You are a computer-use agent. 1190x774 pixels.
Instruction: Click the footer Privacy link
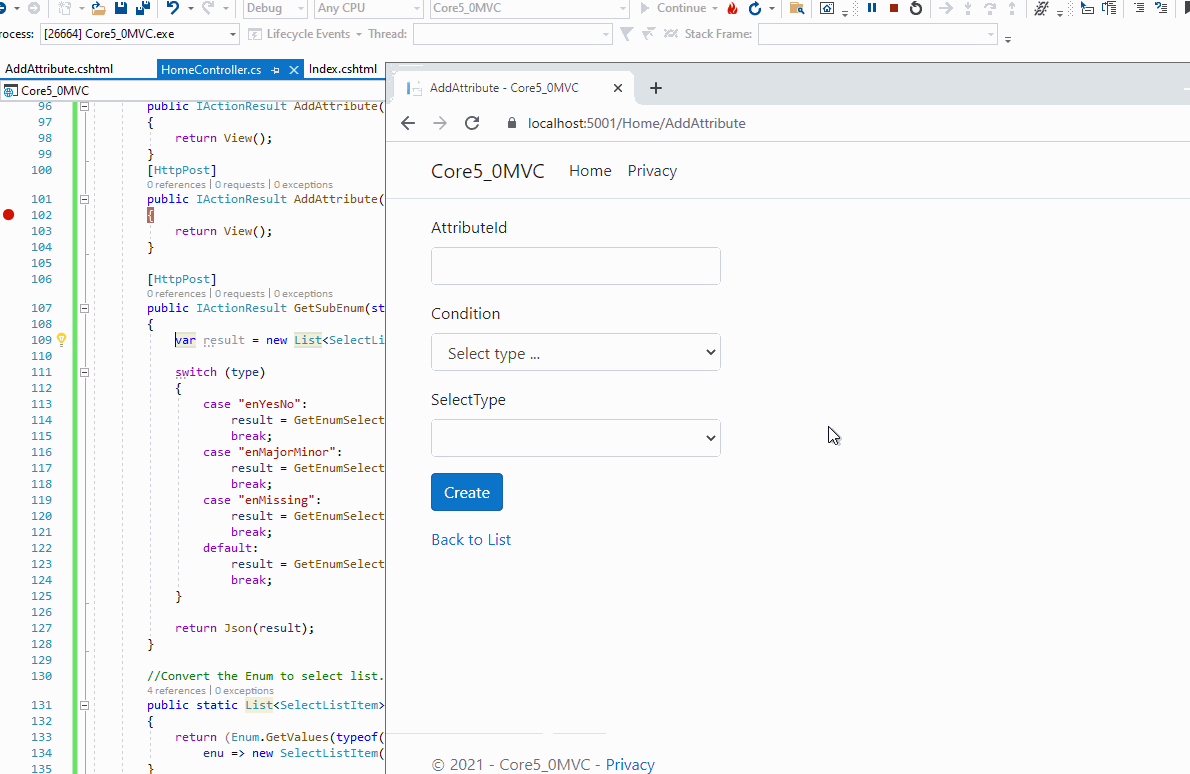click(x=630, y=764)
